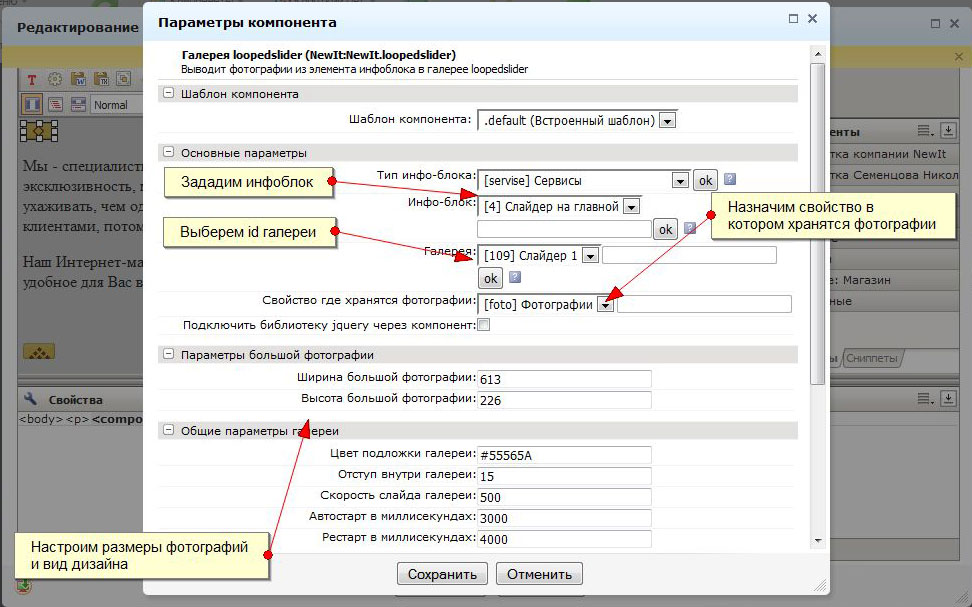Click the red T text icon in editor toolbar
972x607 pixels.
click(32, 79)
